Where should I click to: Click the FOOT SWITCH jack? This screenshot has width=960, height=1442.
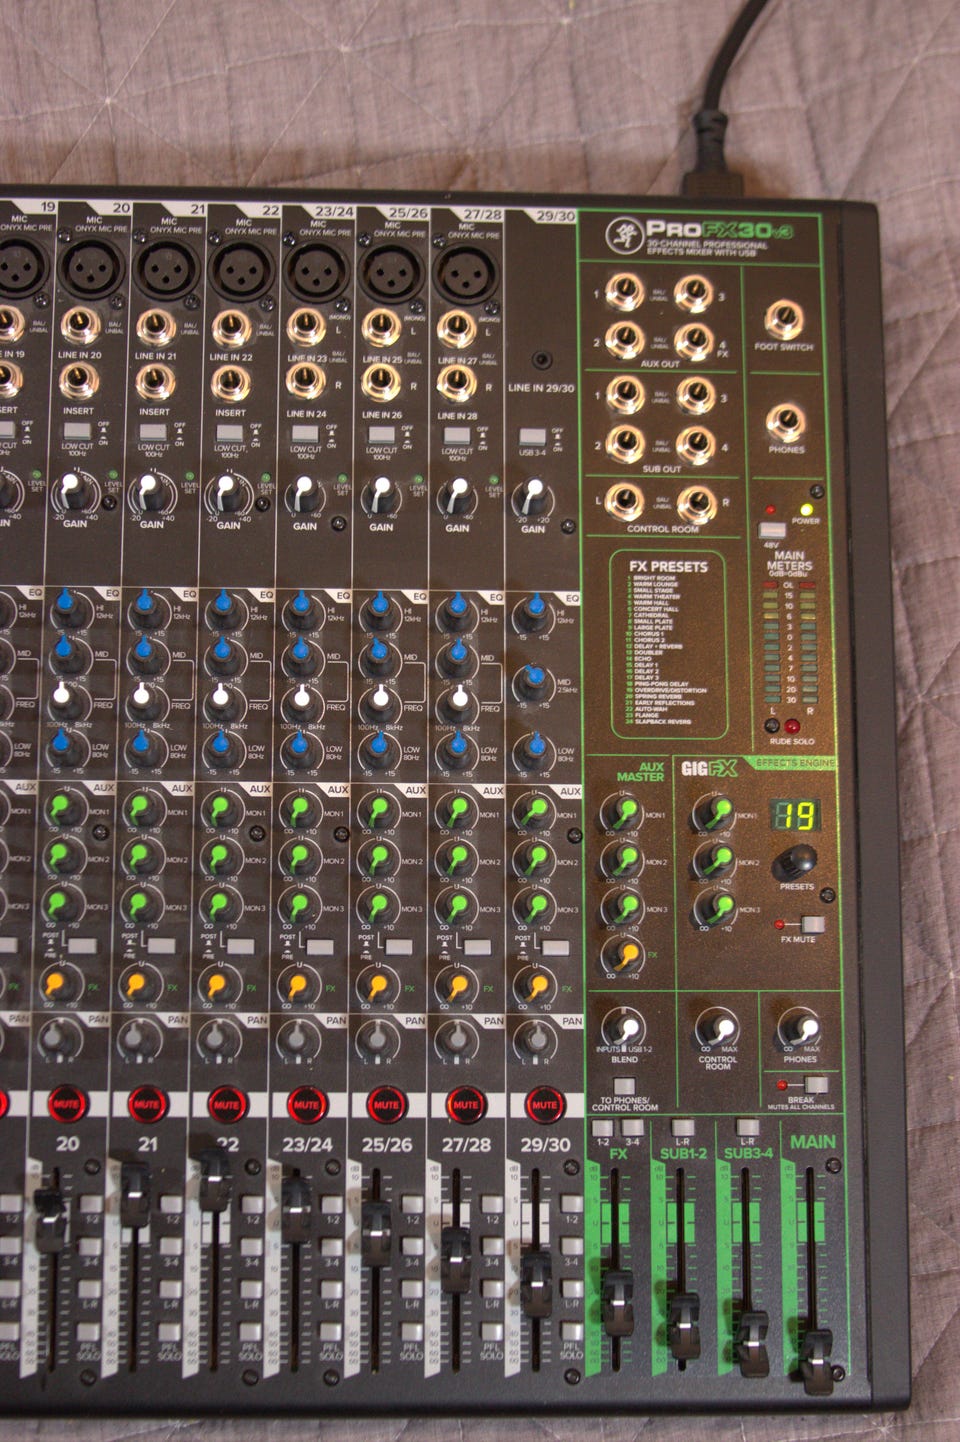click(783, 320)
